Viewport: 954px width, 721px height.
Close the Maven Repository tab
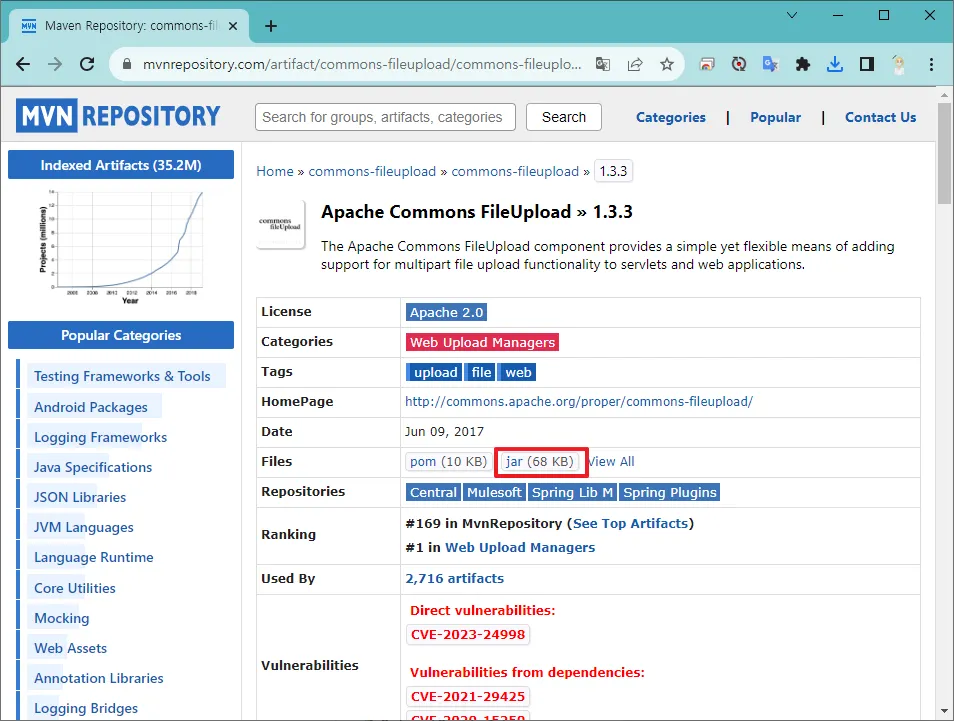coord(232,26)
